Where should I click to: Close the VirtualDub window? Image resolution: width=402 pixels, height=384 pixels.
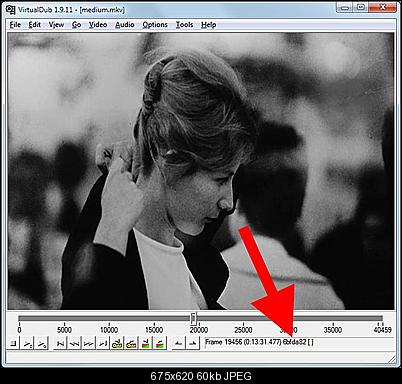click(x=383, y=7)
